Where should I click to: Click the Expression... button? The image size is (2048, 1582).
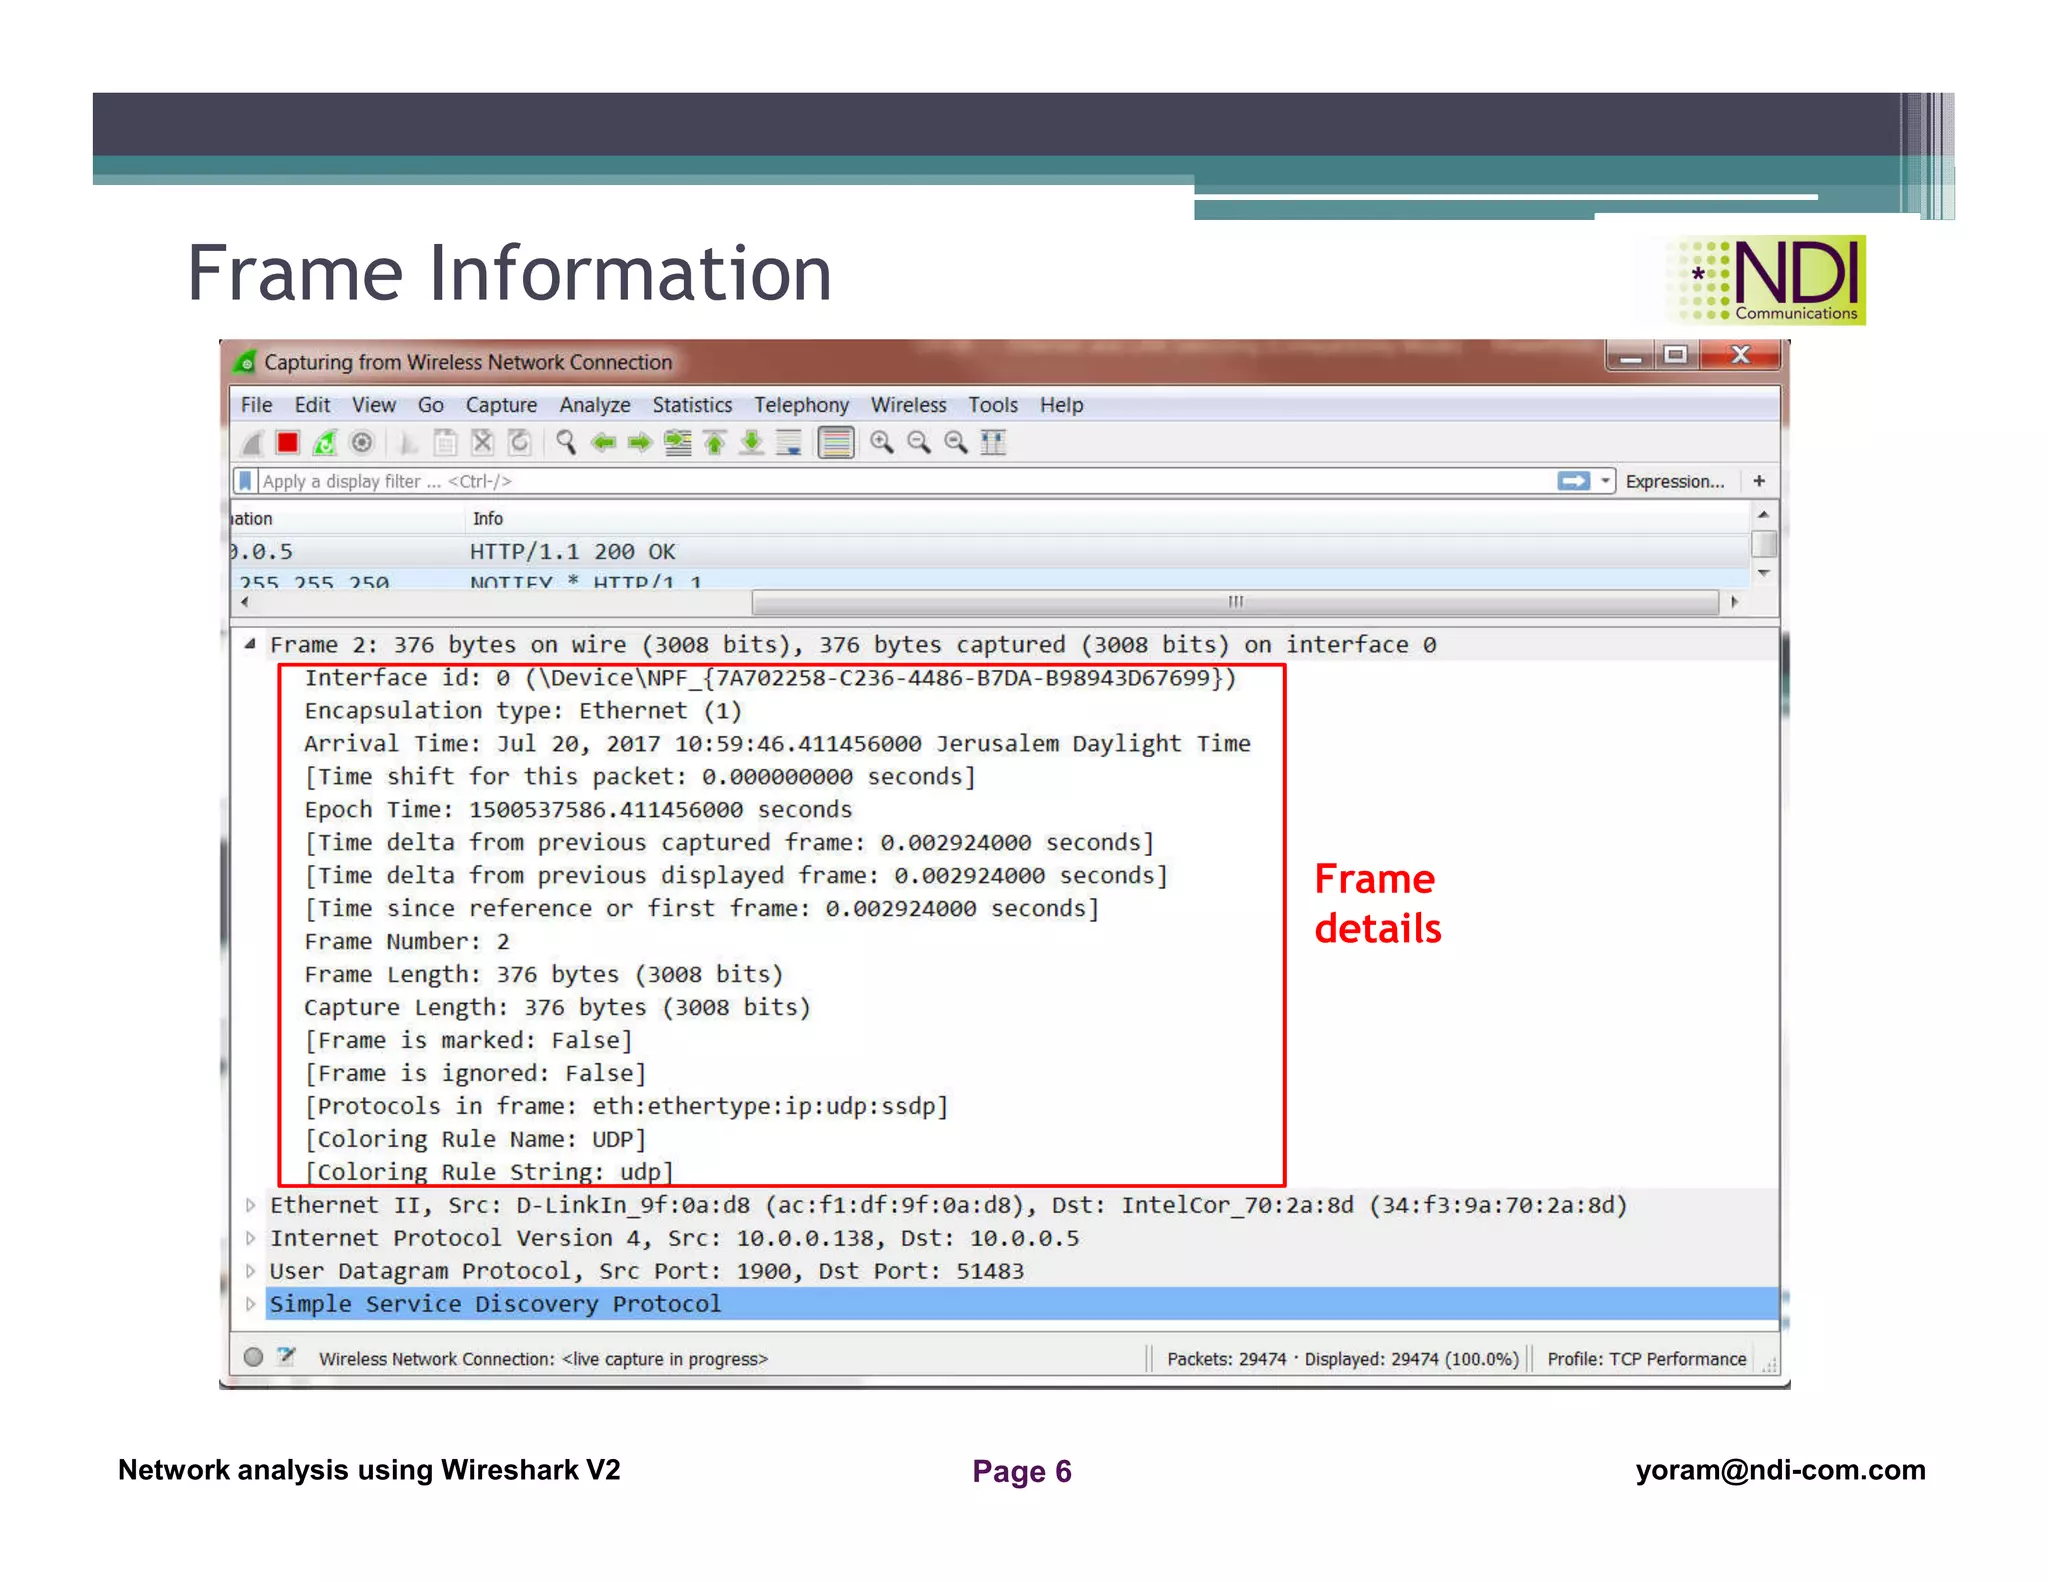(x=1674, y=481)
